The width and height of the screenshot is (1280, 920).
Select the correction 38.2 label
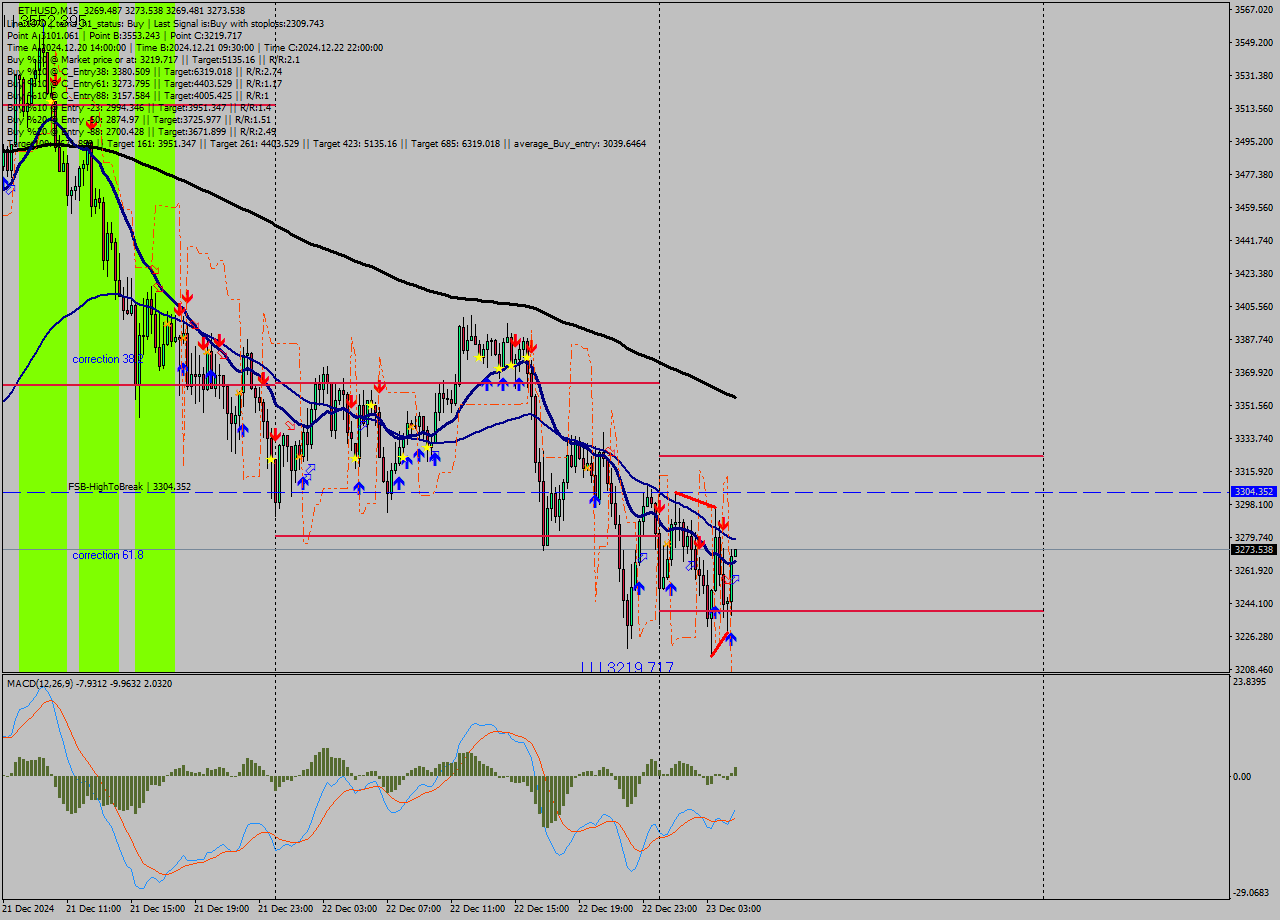click(x=108, y=358)
